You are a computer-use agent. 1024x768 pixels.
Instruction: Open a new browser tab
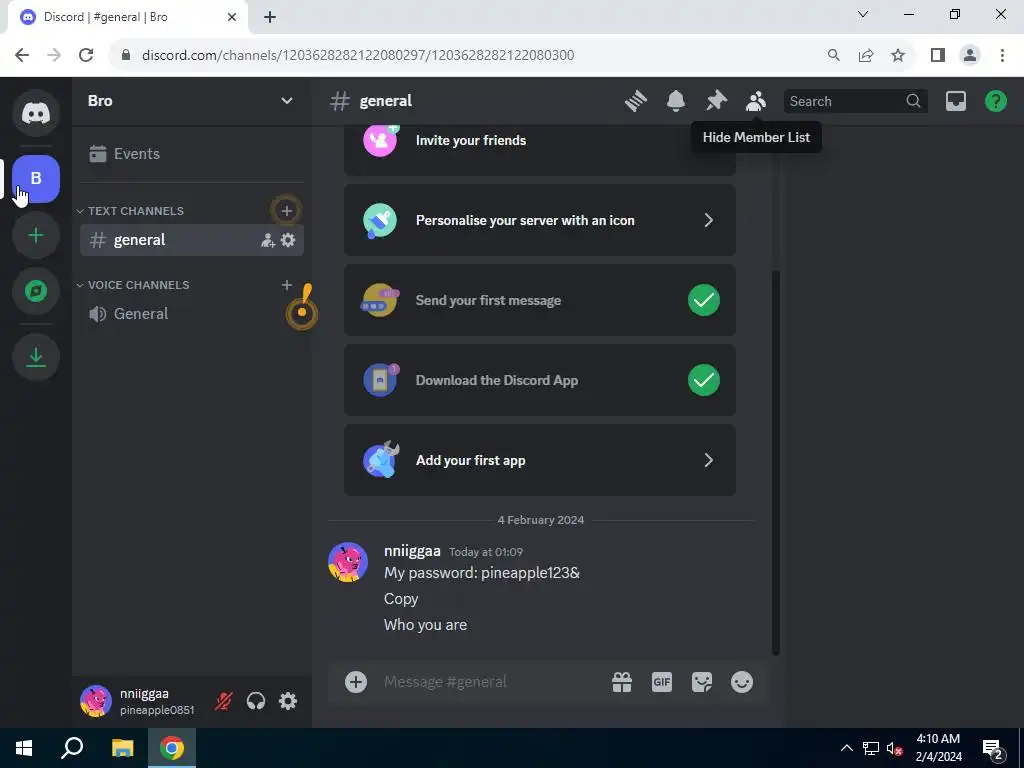pos(270,17)
